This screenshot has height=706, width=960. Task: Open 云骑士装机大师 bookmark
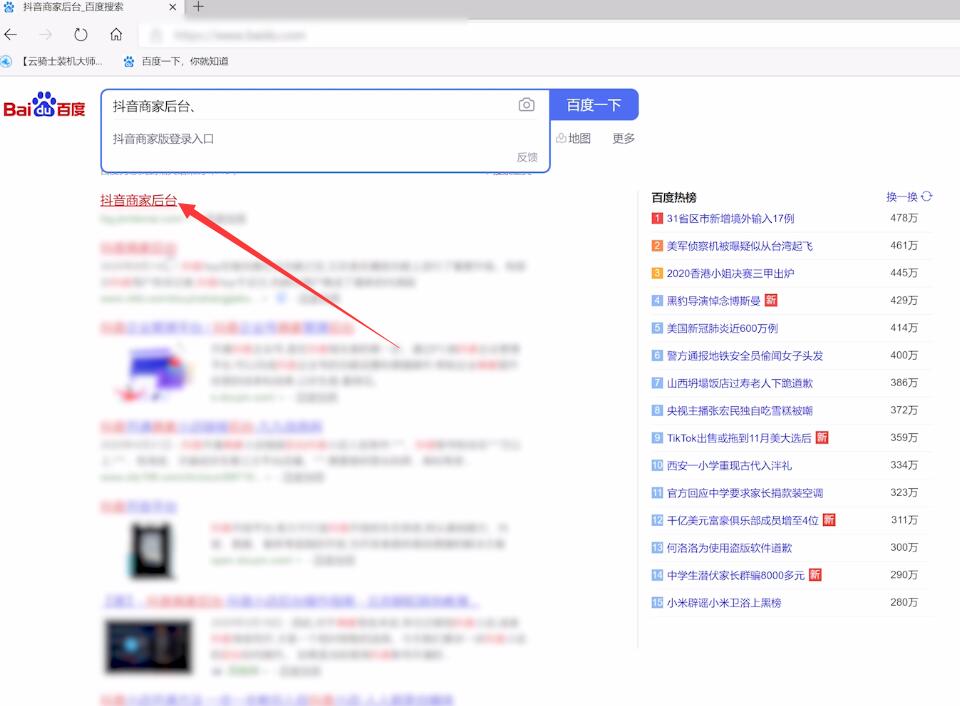(x=51, y=61)
